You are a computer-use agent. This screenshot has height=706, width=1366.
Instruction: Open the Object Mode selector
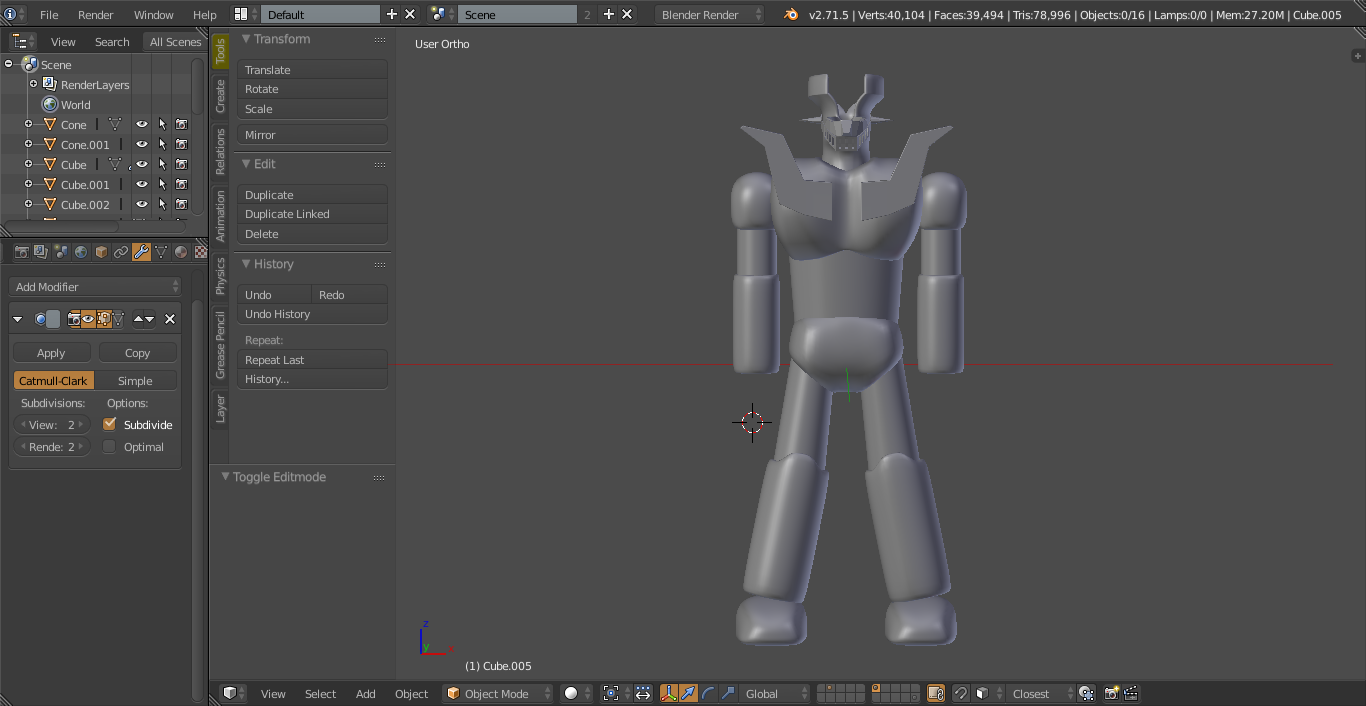point(498,693)
